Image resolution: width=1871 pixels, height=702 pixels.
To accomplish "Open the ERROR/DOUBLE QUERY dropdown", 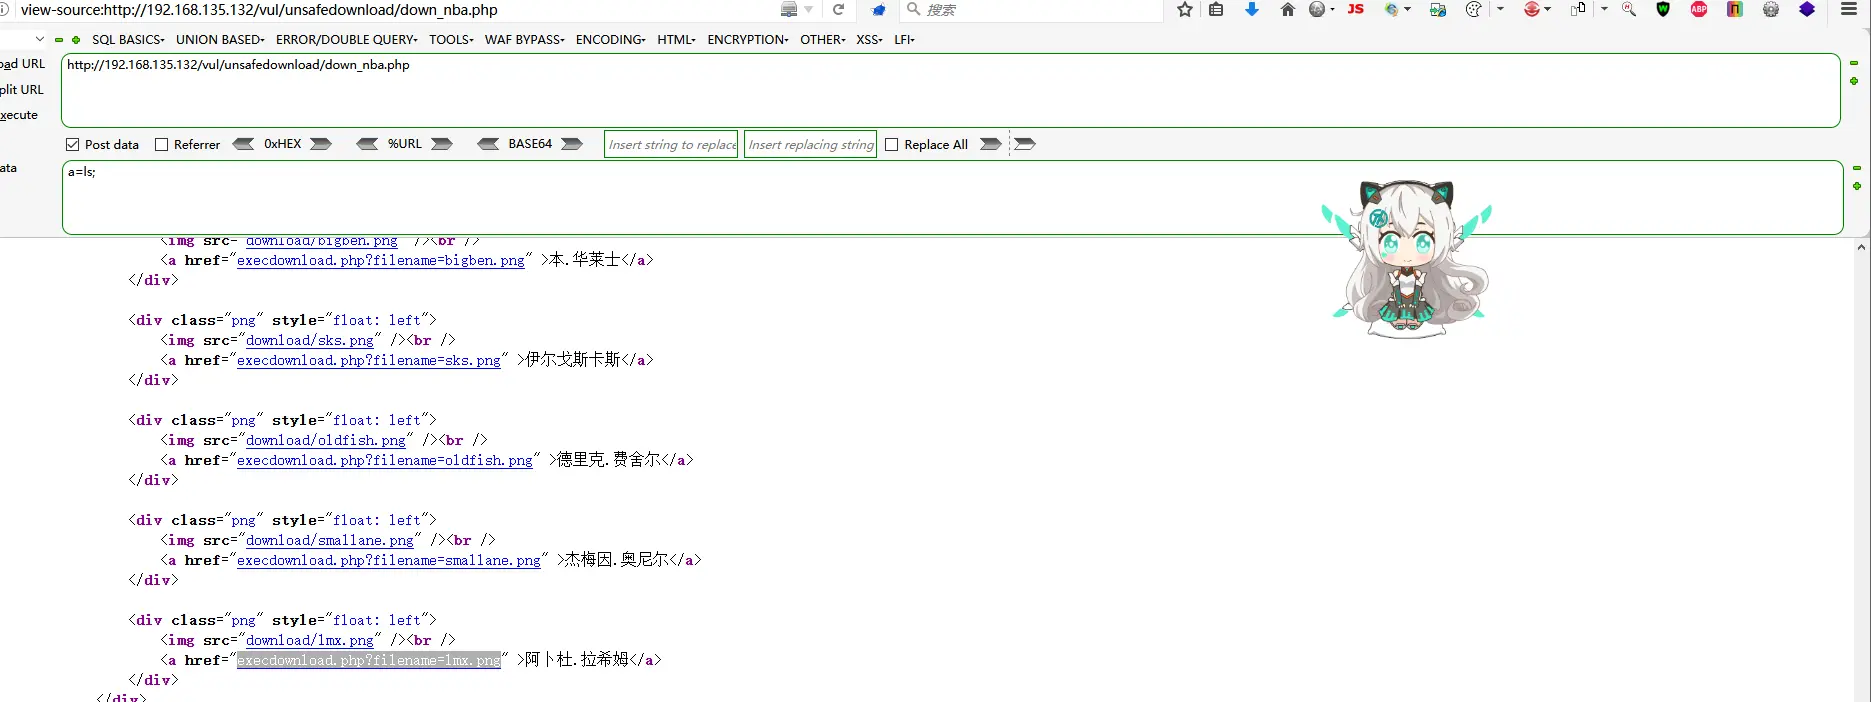I will (x=347, y=40).
